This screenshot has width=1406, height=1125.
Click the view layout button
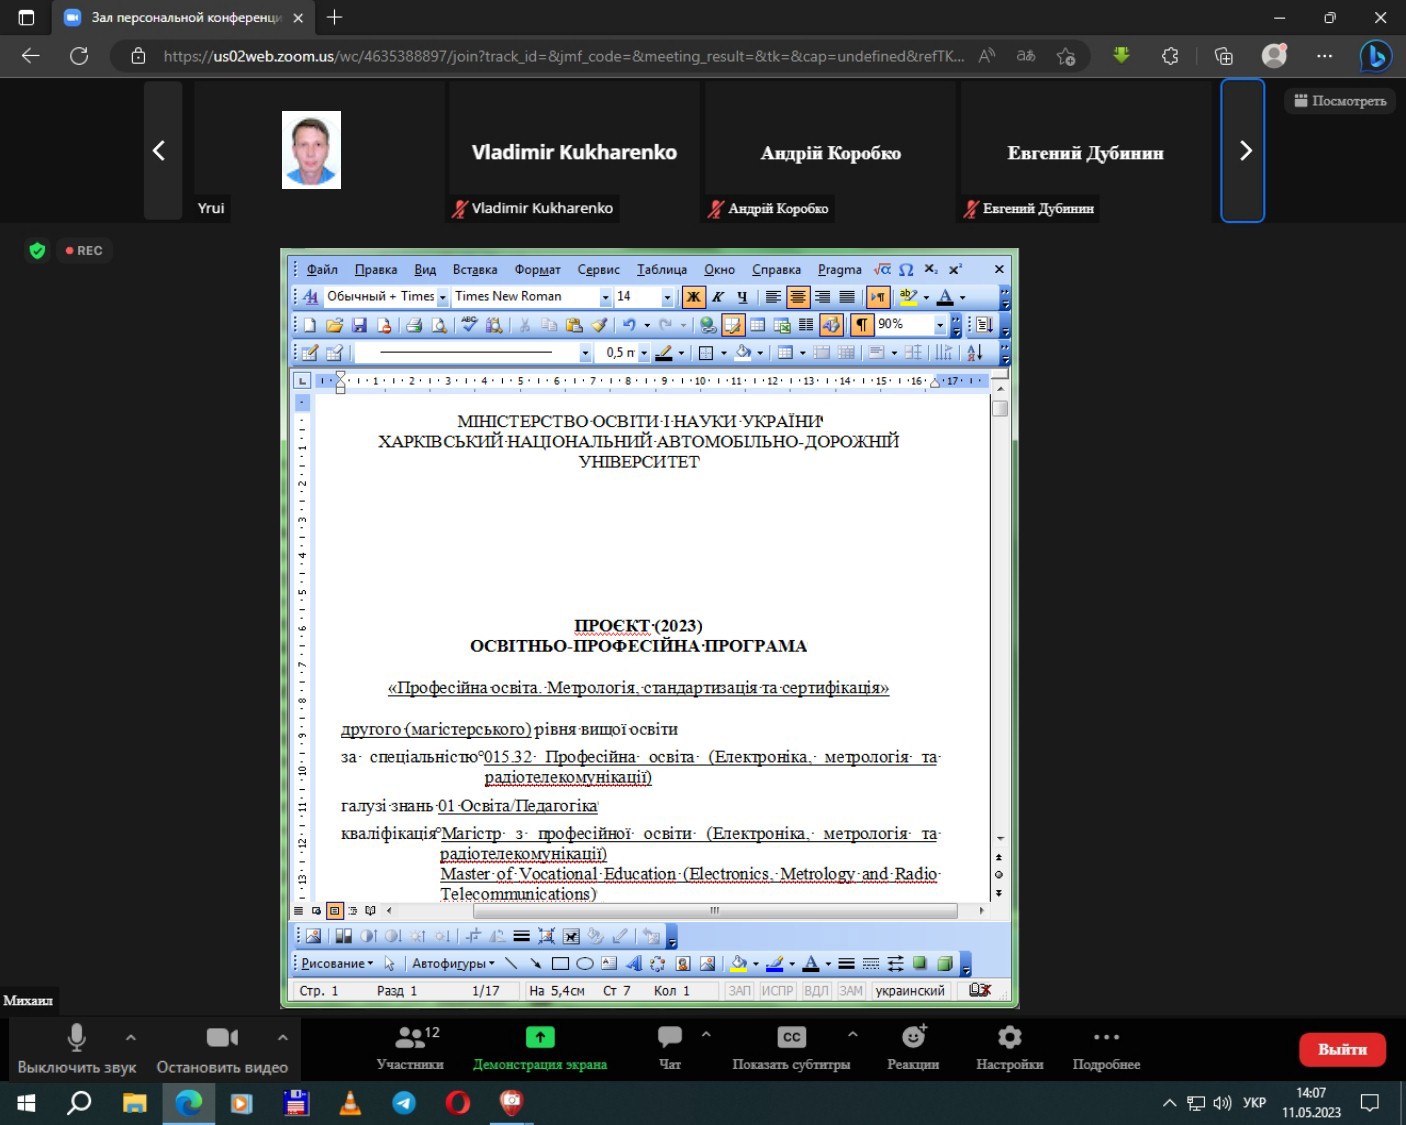click(x=1340, y=101)
